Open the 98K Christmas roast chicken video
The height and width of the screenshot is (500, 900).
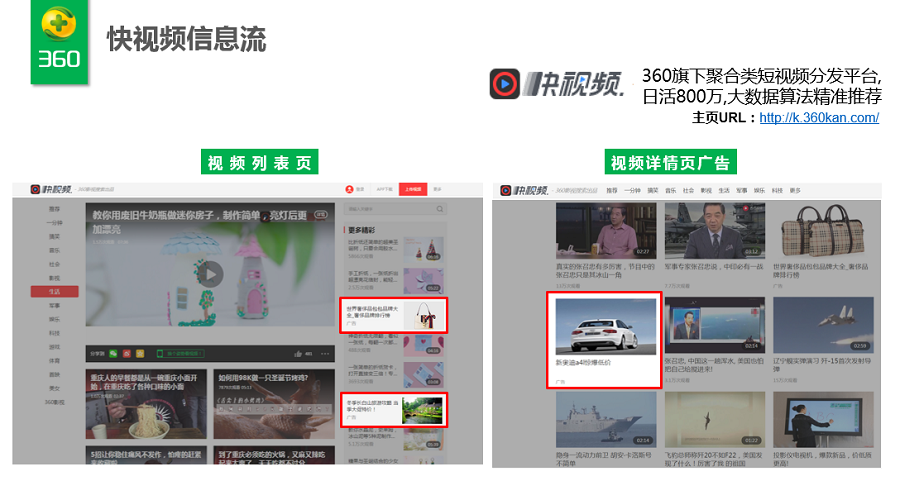(274, 404)
